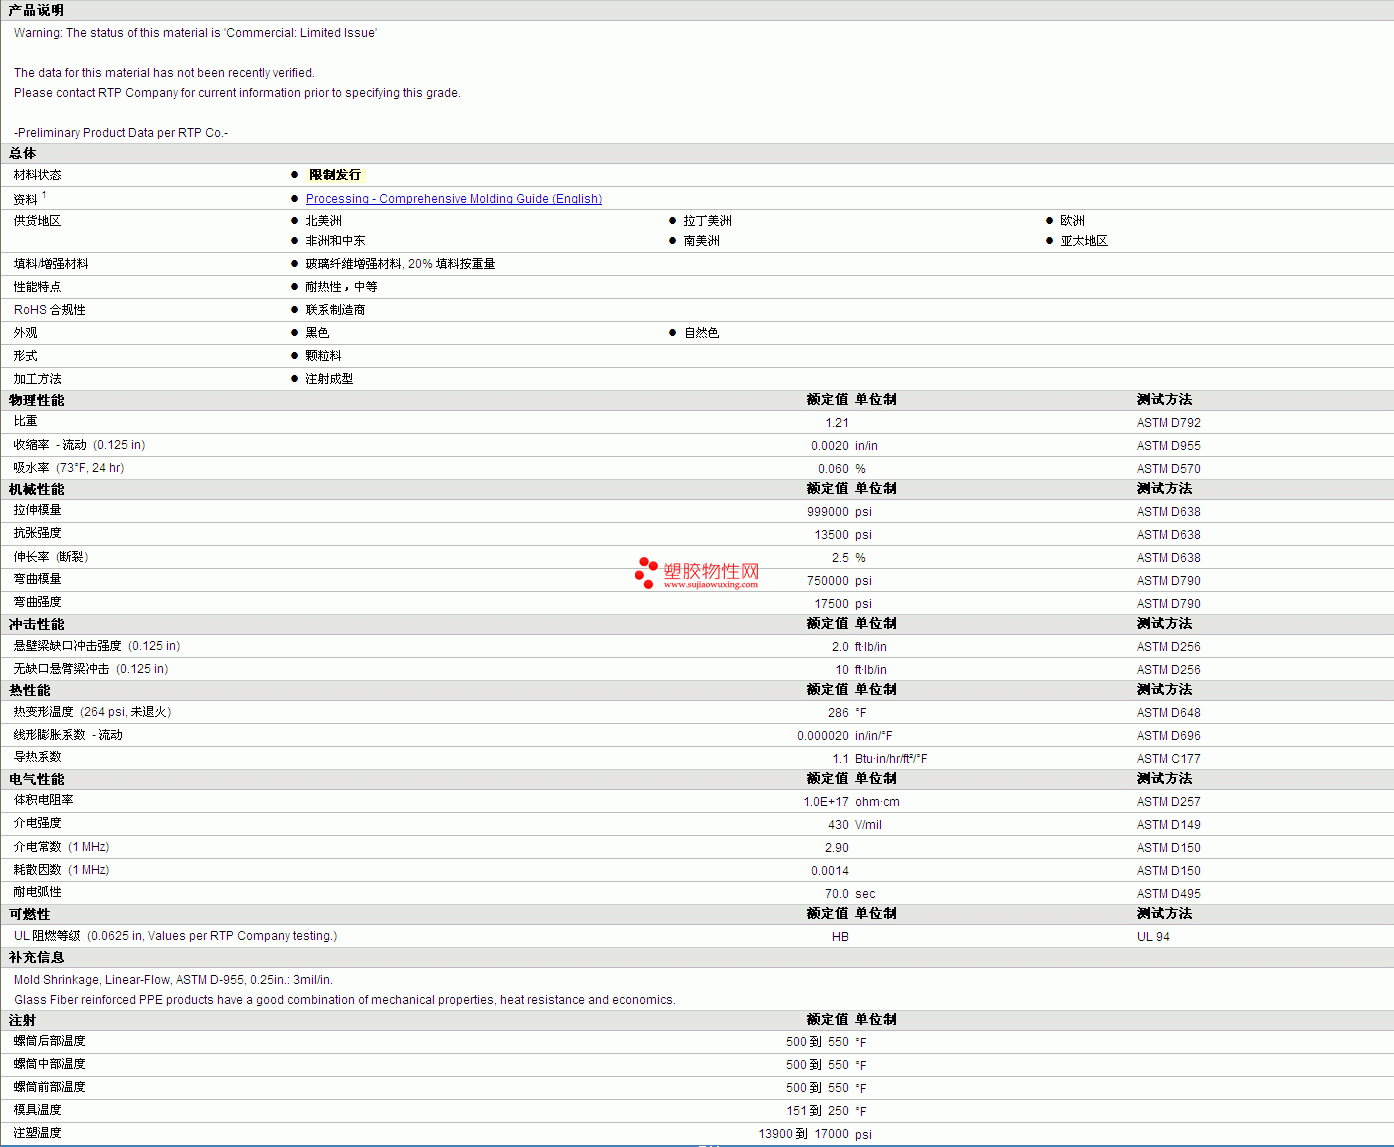Click the 冲击性能 section header
The image size is (1394, 1147).
pos(36,624)
